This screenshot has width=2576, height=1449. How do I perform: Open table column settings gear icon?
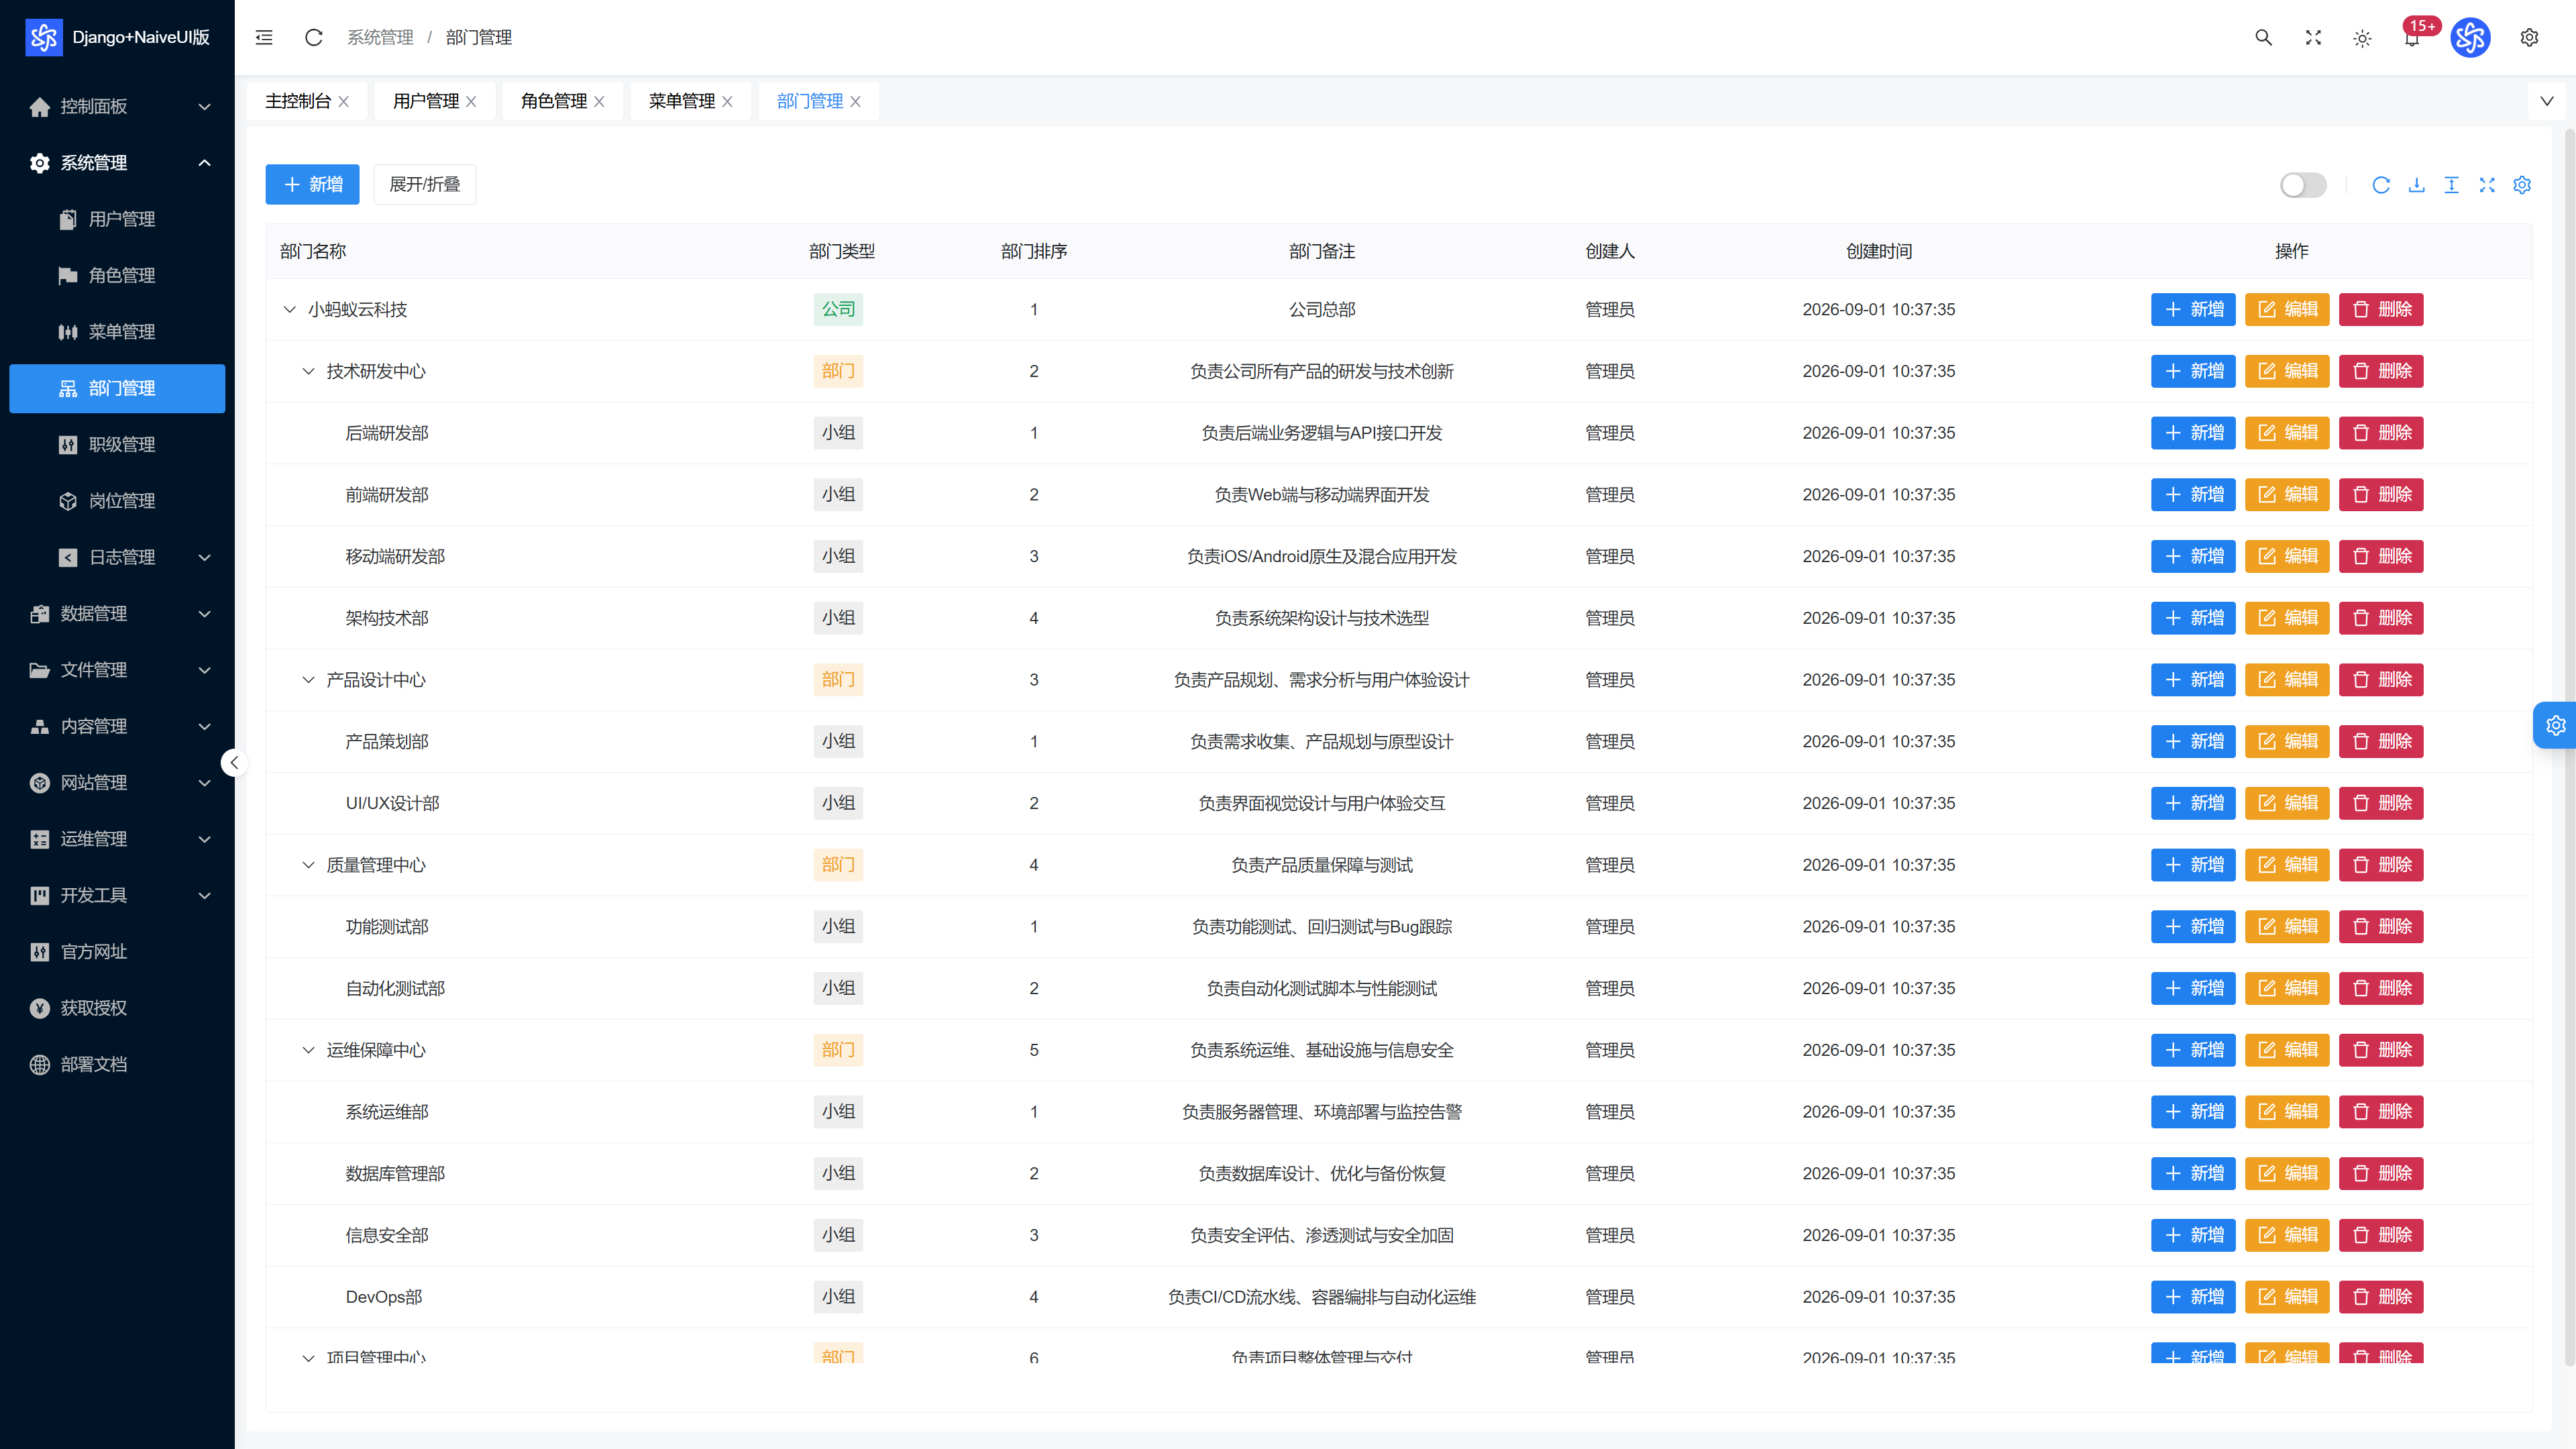[2522, 185]
